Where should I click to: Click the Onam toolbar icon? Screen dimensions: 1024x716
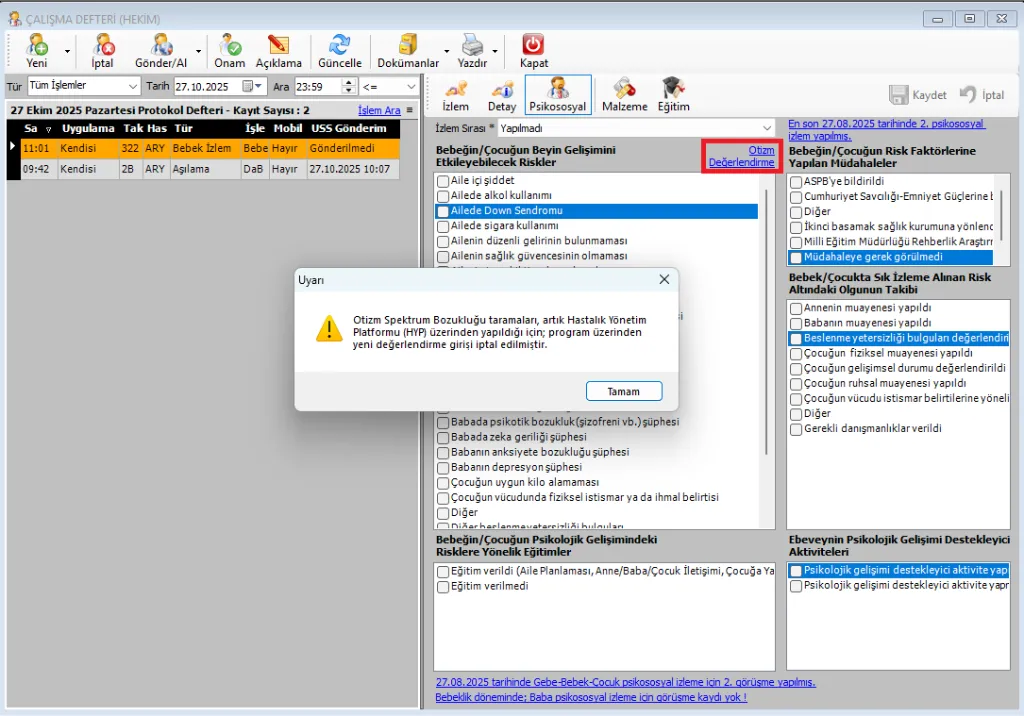tap(230, 51)
